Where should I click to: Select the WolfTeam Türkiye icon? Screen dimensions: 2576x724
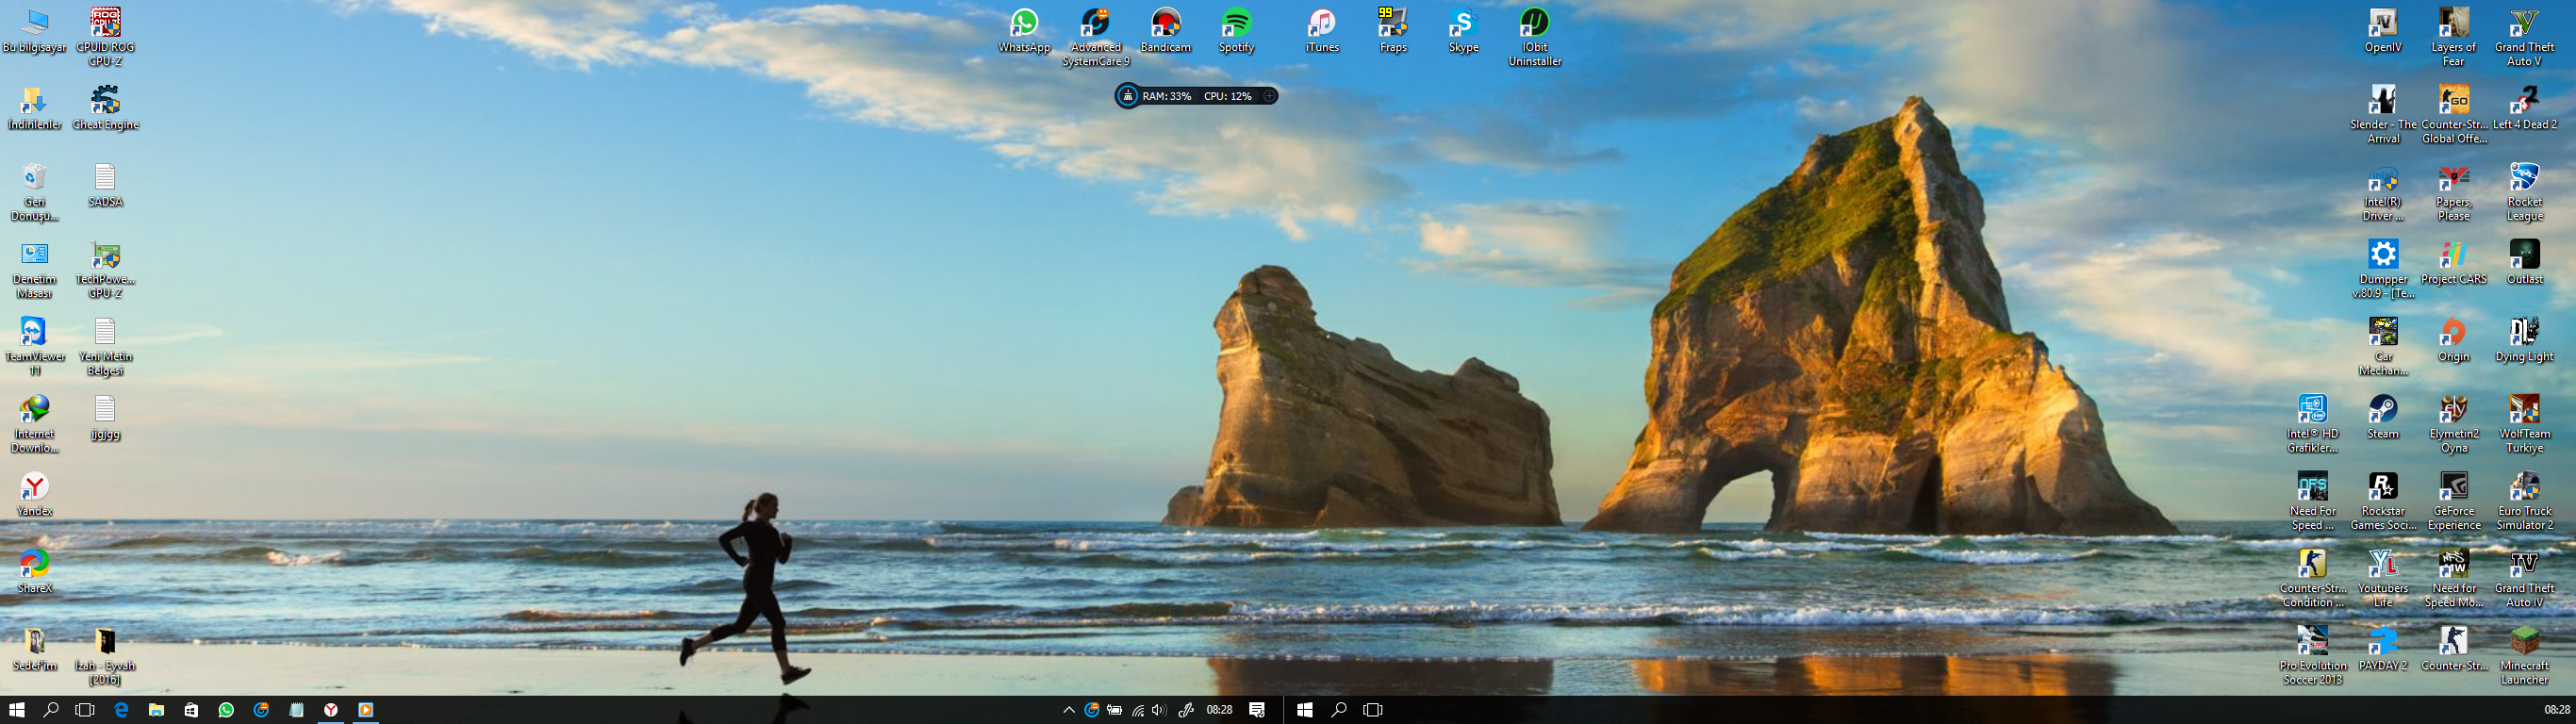2524,424
